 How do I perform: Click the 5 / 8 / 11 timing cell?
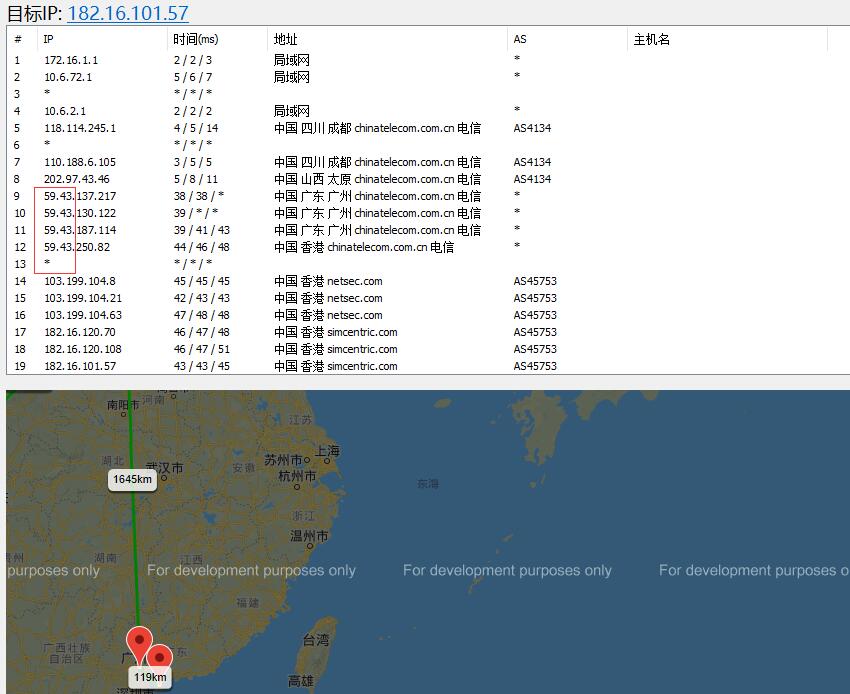(x=196, y=179)
